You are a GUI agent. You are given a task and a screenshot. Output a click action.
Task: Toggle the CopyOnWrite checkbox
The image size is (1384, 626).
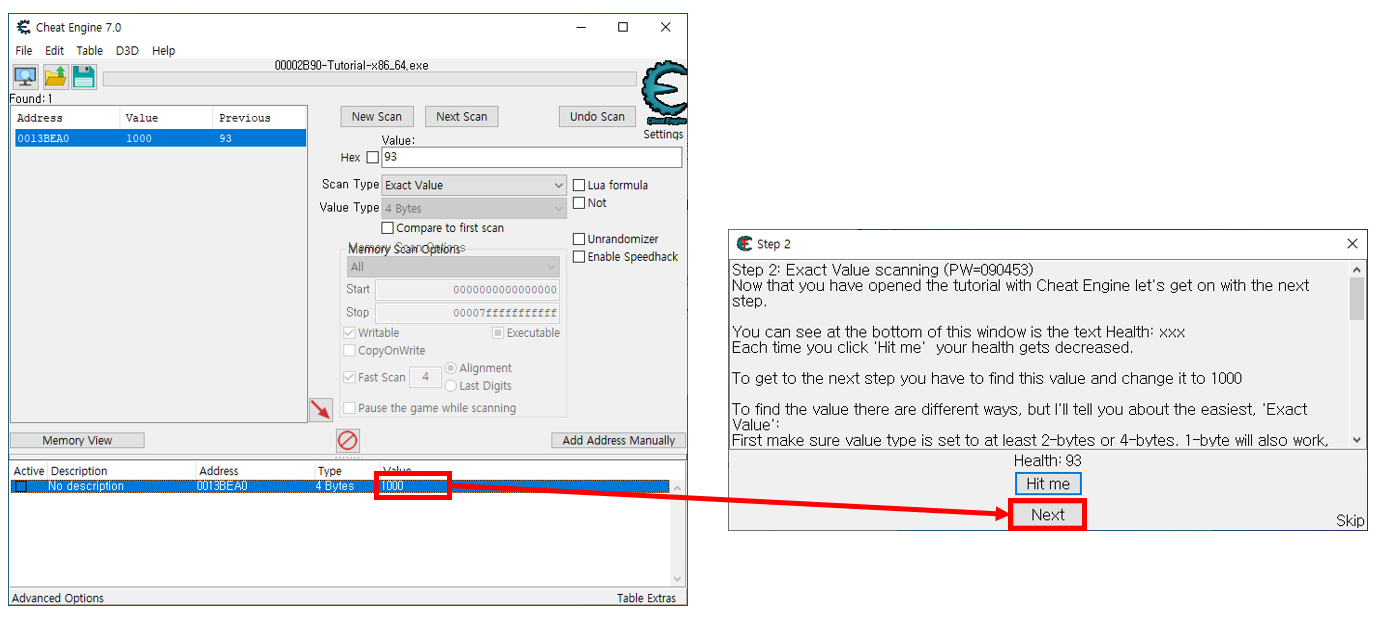coord(349,351)
